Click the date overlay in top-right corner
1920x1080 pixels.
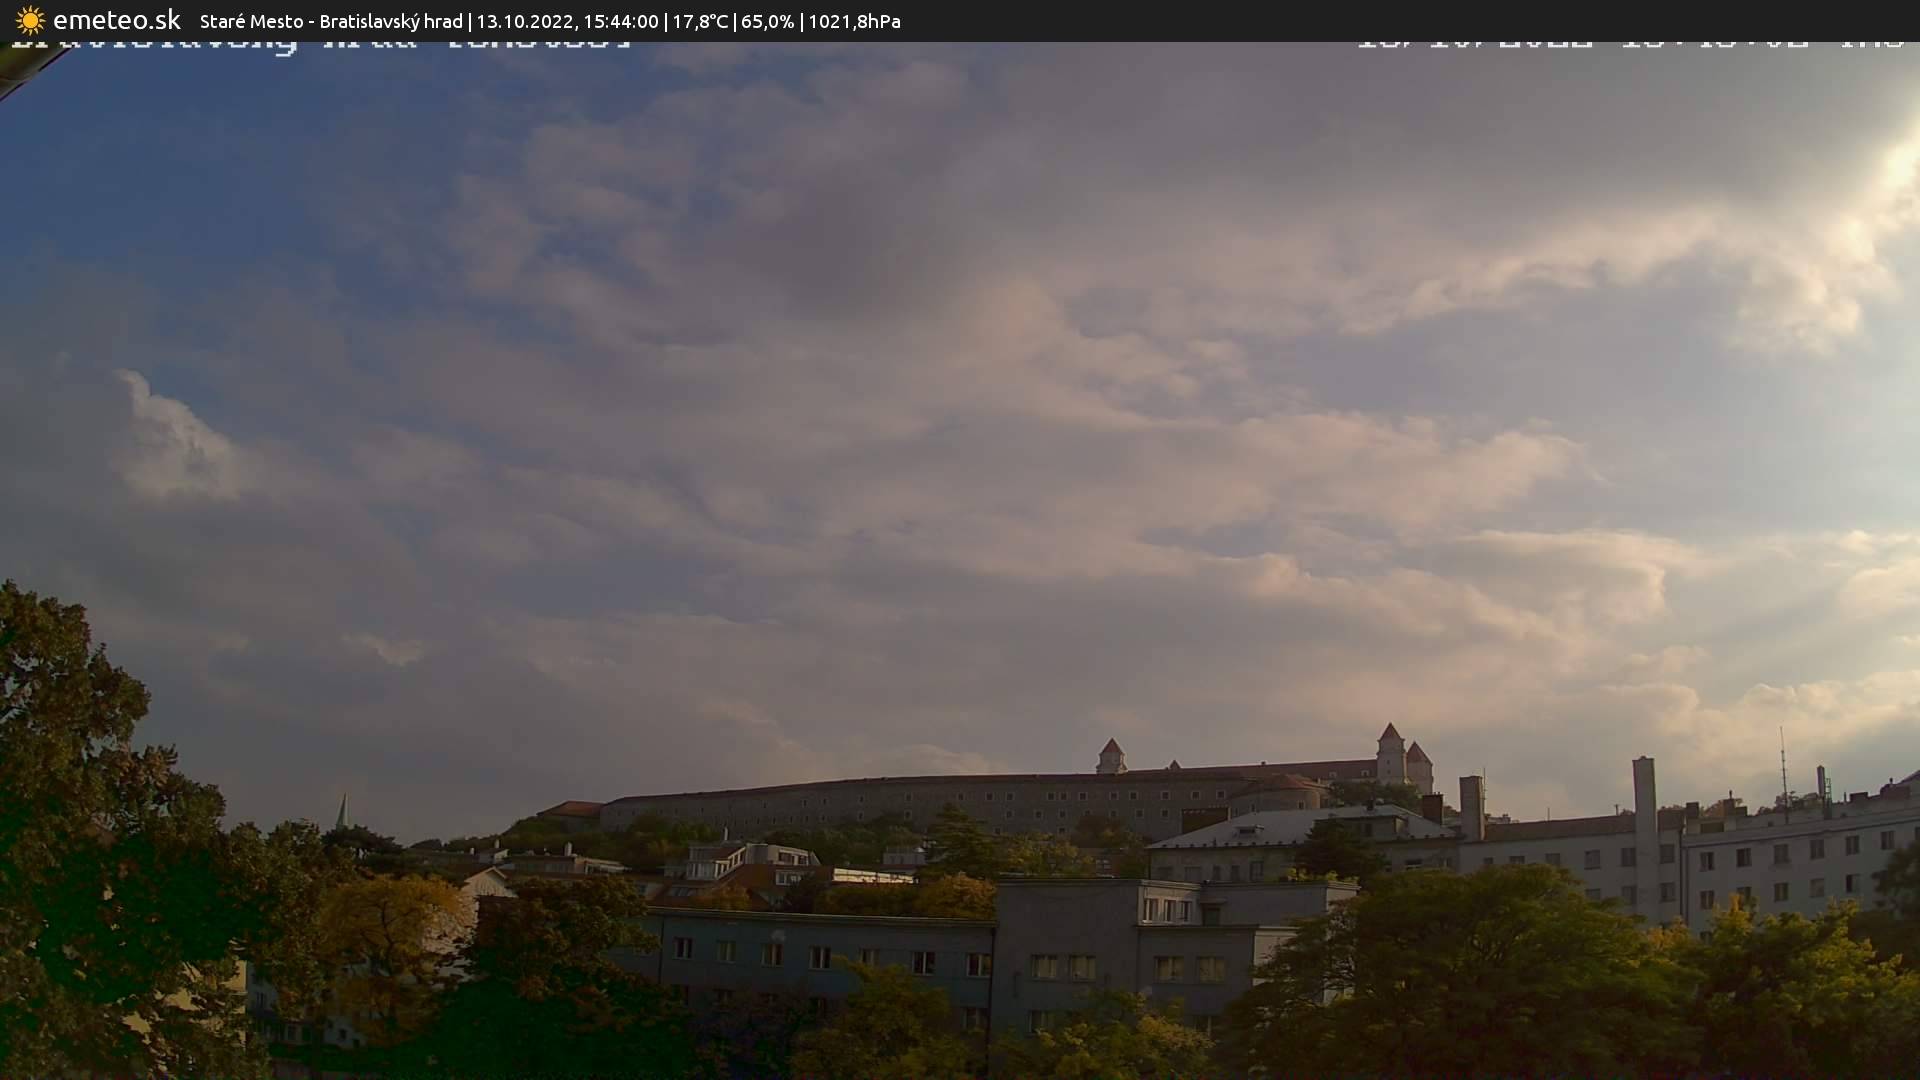point(1630,42)
